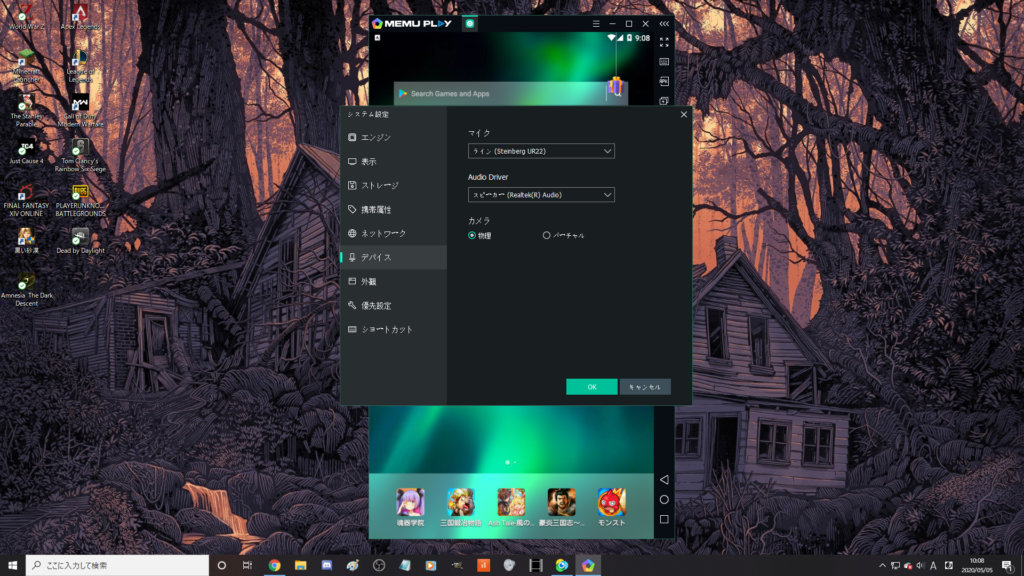Click the キャンセル button
This screenshot has width=1024, height=576.
645,387
